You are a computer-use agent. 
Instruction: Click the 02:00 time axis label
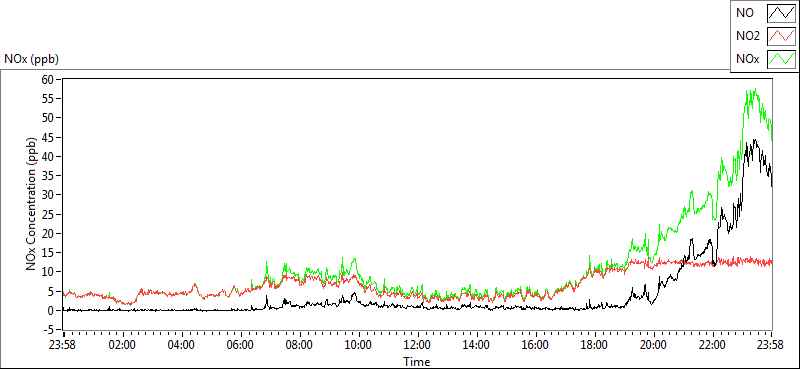point(122,344)
